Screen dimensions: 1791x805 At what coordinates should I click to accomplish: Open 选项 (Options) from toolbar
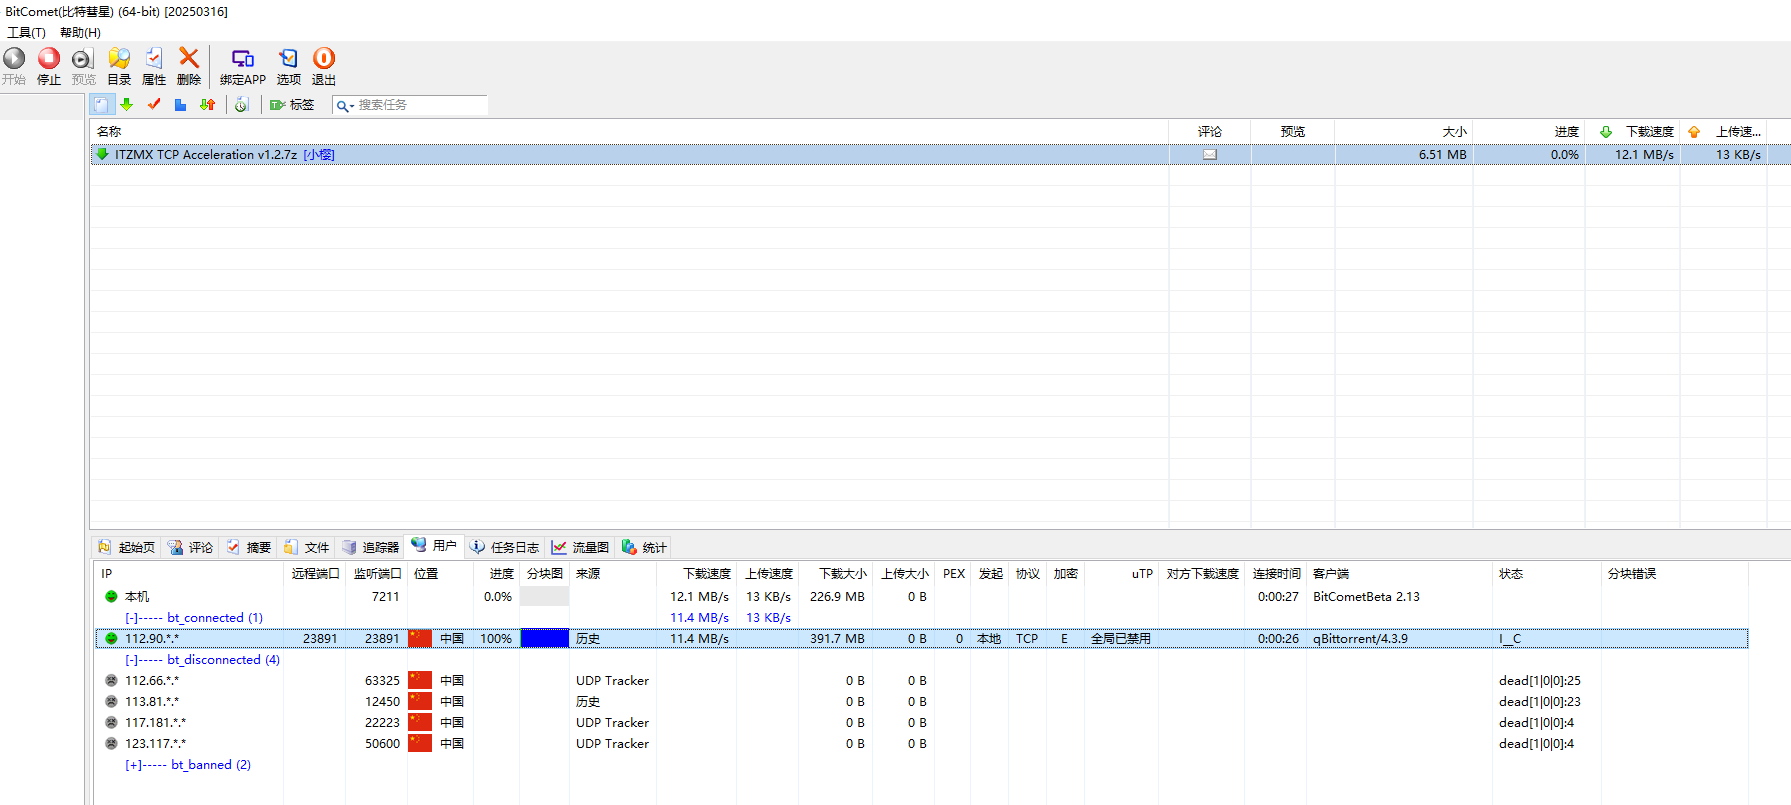coord(288,59)
